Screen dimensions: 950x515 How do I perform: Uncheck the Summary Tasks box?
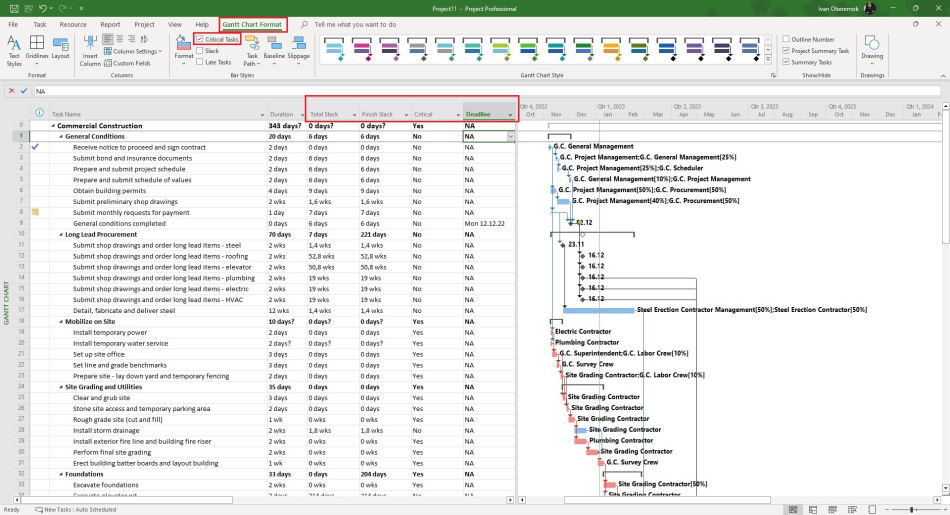(x=786, y=62)
